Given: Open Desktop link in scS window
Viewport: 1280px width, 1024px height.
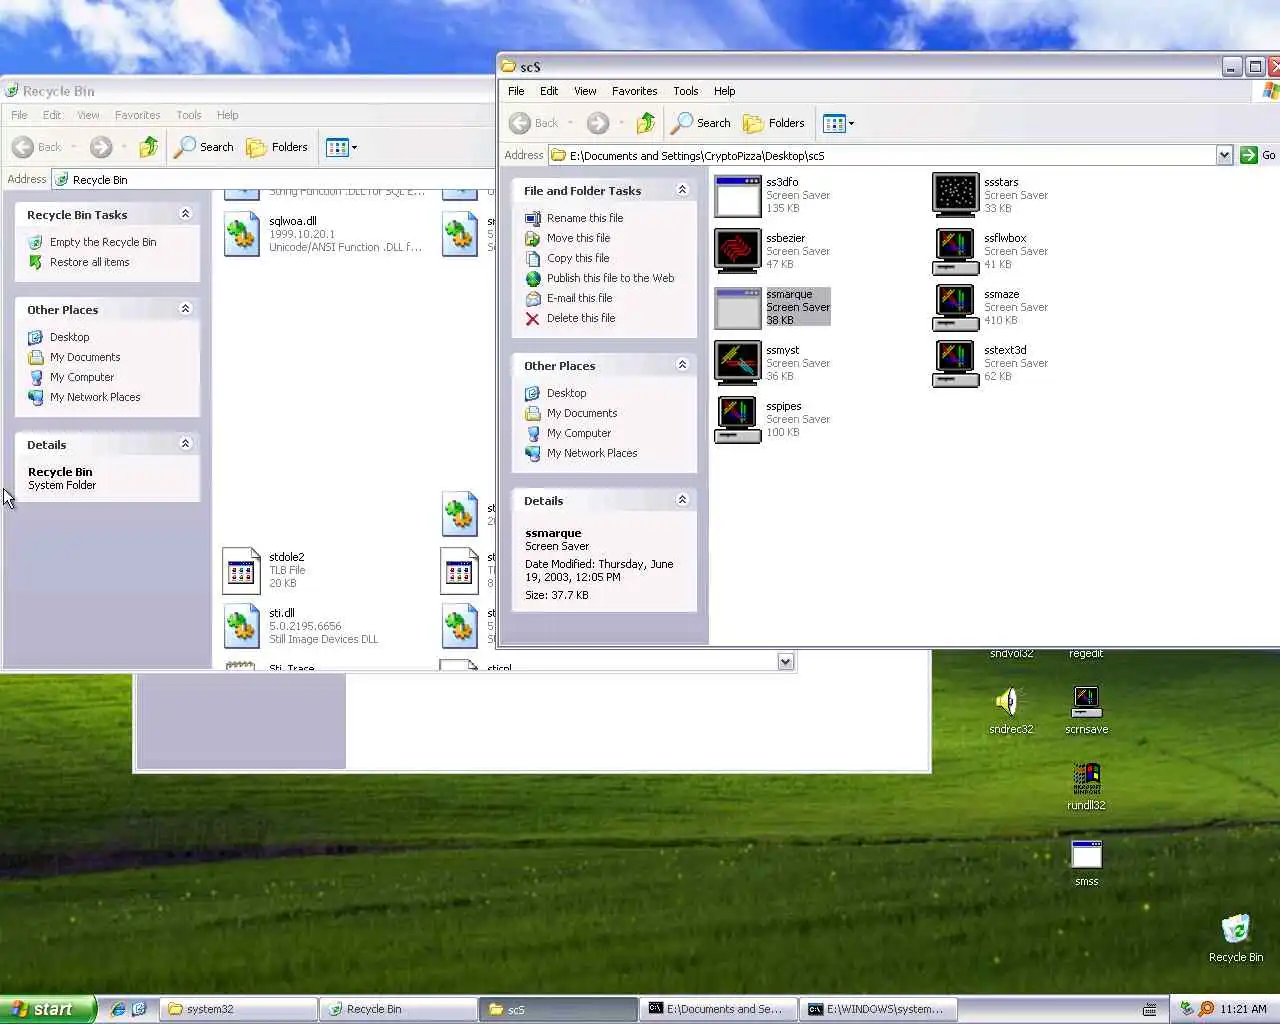Looking at the screenshot, I should pyautogui.click(x=566, y=393).
